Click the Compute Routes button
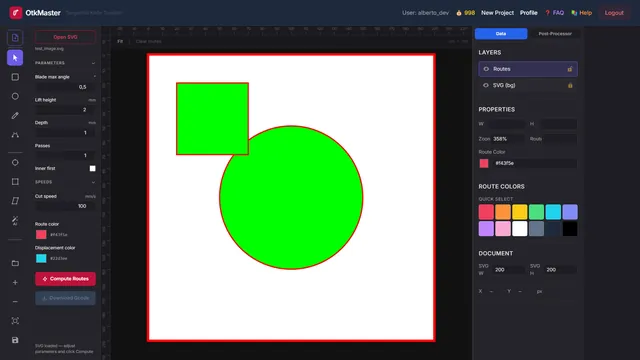Image resolution: width=640 pixels, height=360 pixels. coord(65,279)
